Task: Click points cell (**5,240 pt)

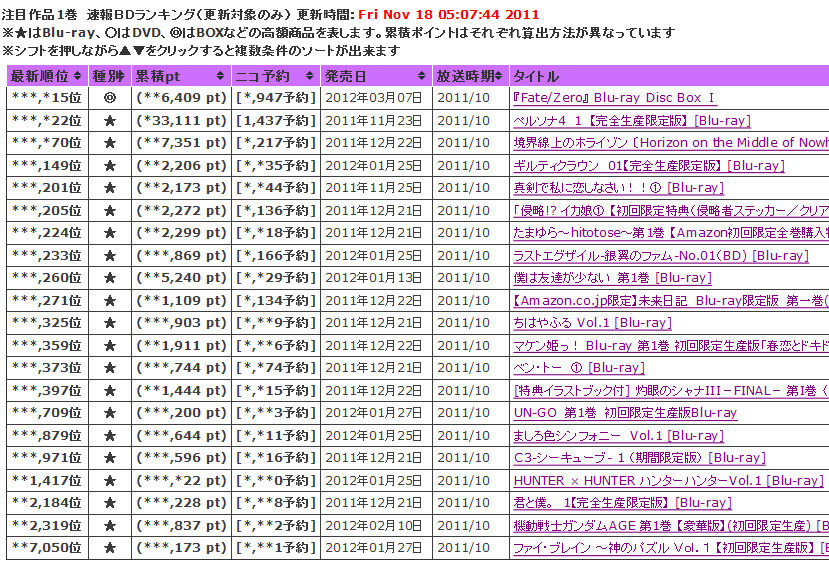Action: point(181,278)
